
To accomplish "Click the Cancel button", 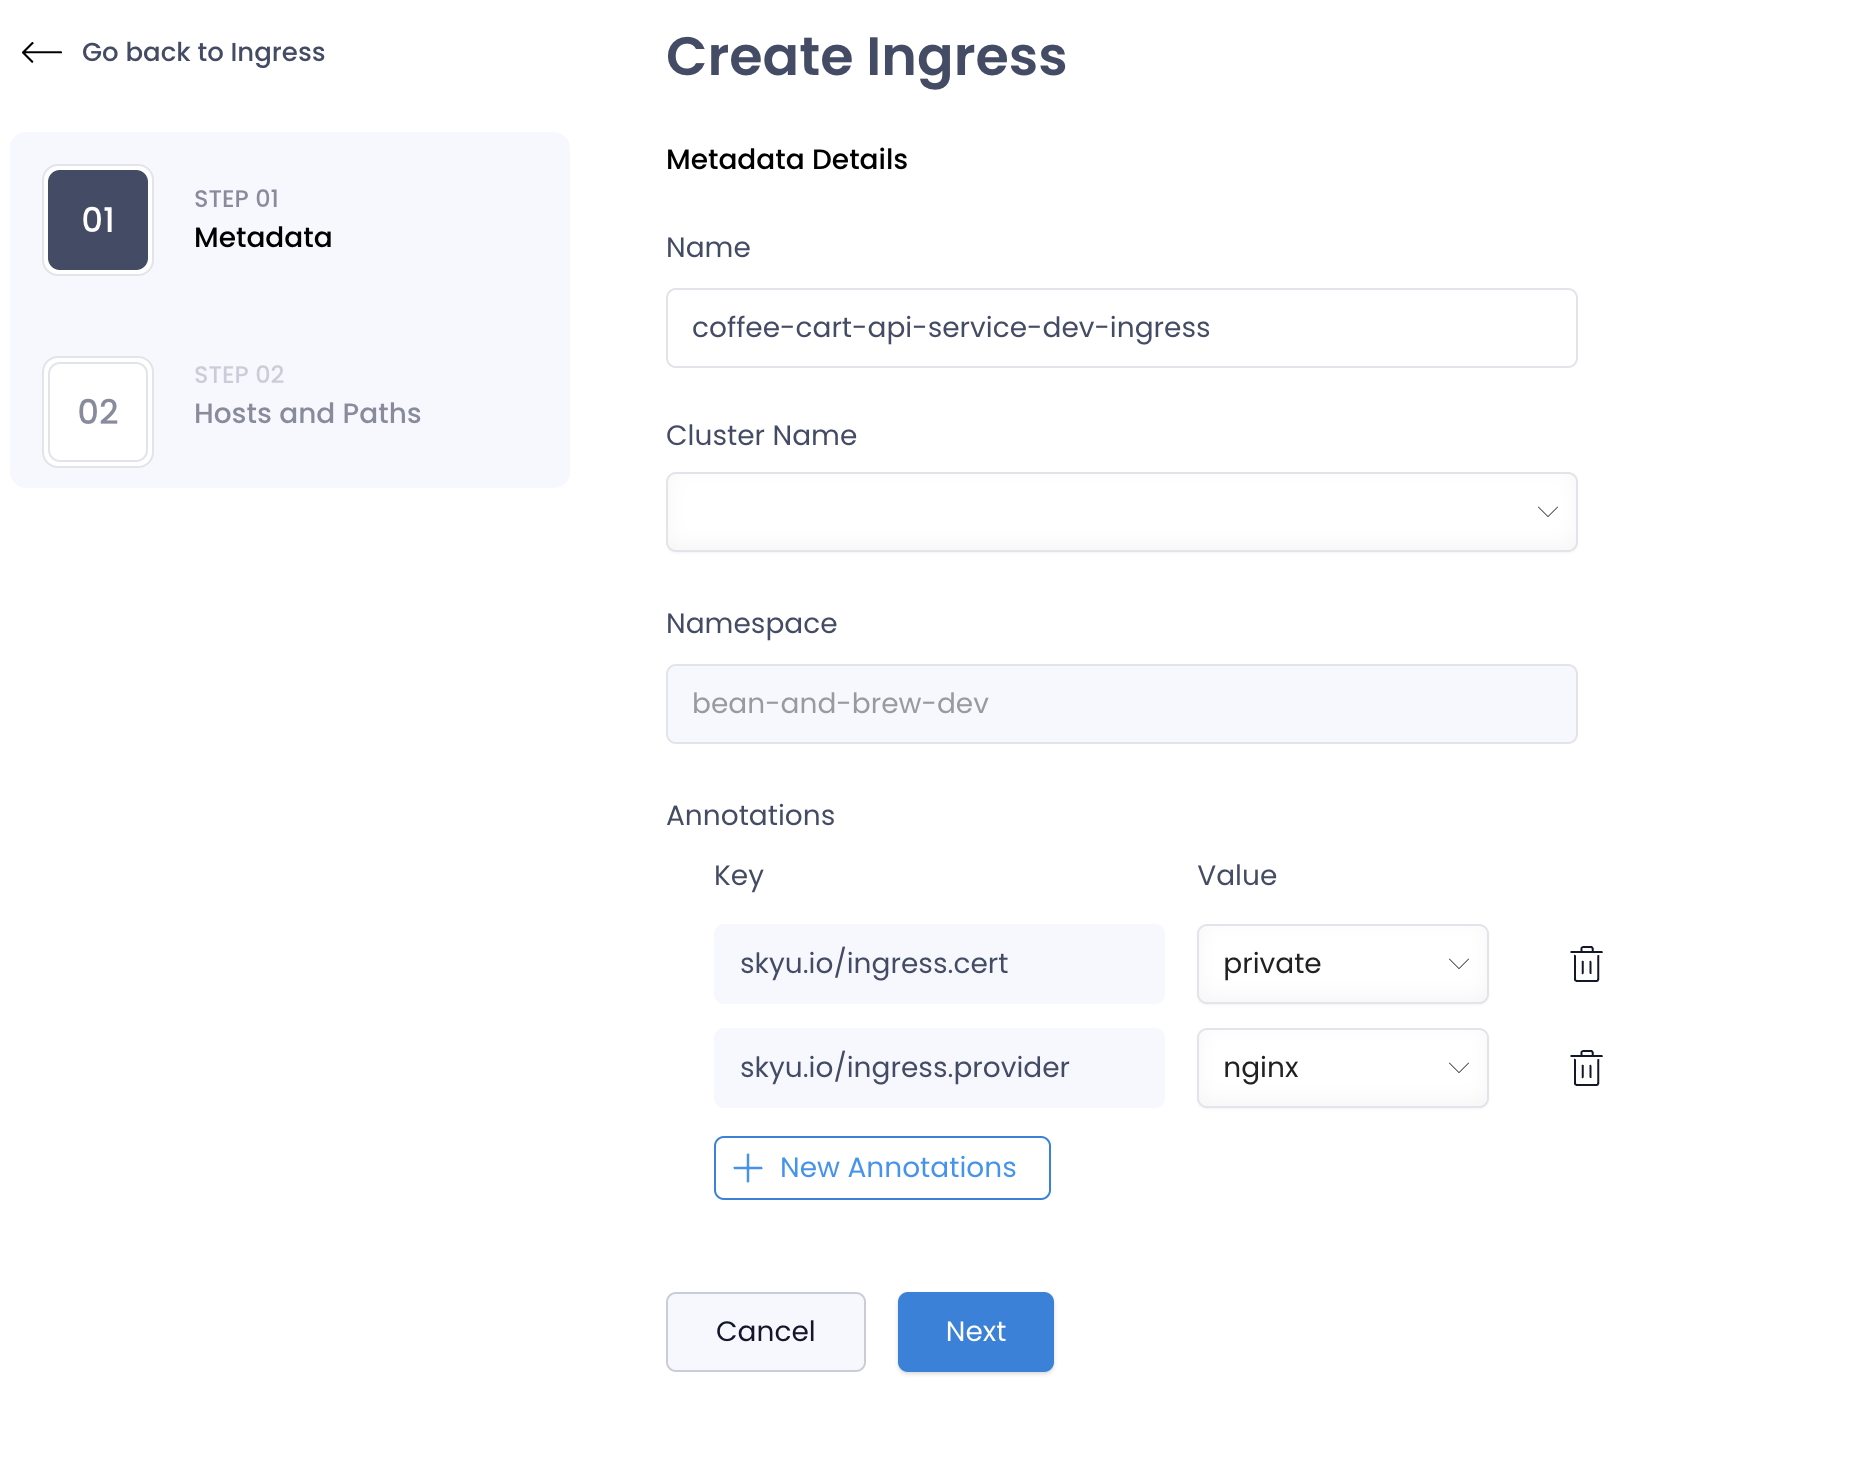I will point(765,1332).
